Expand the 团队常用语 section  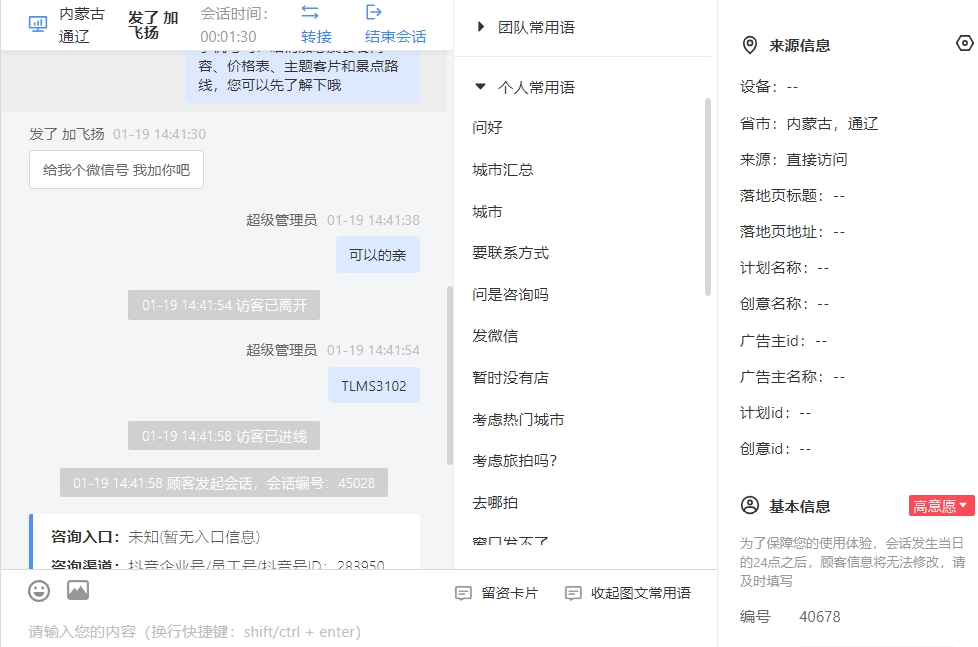point(480,27)
